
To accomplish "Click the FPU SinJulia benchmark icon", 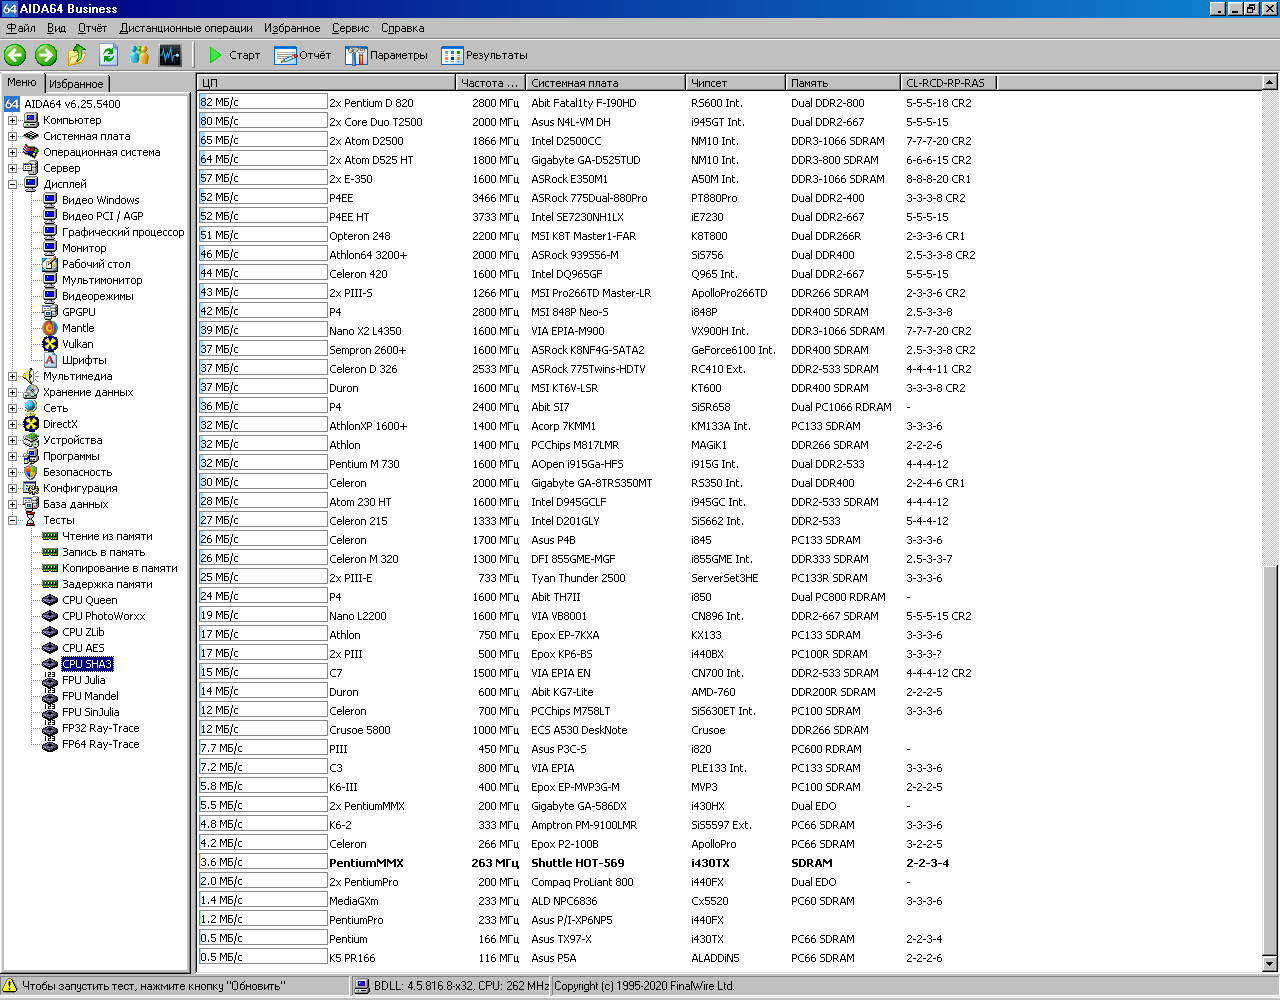I will pos(50,712).
